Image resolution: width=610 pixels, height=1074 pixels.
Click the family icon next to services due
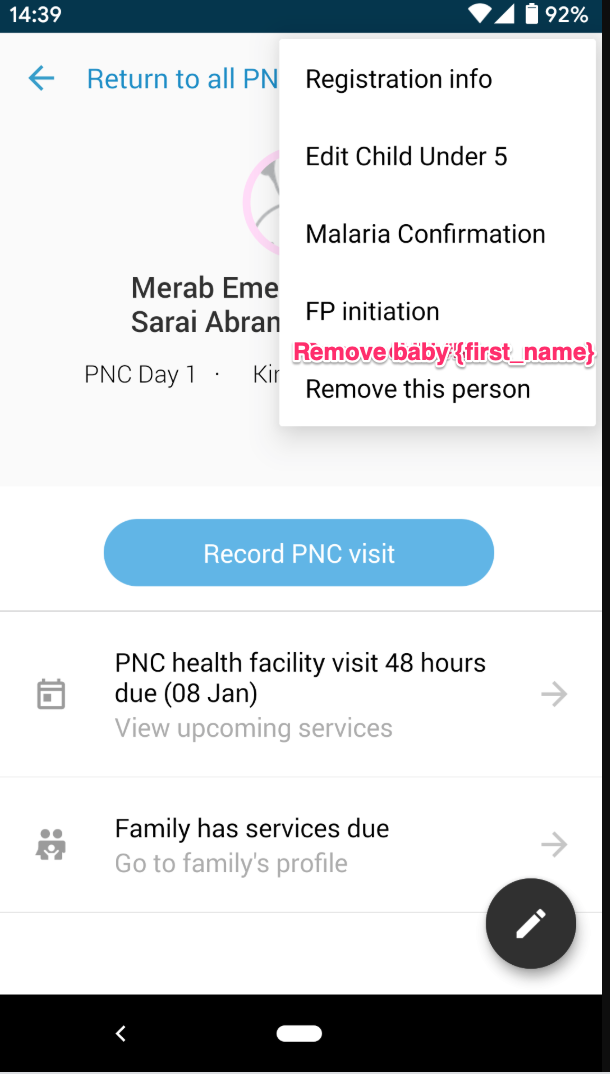pyautogui.click(x=50, y=844)
